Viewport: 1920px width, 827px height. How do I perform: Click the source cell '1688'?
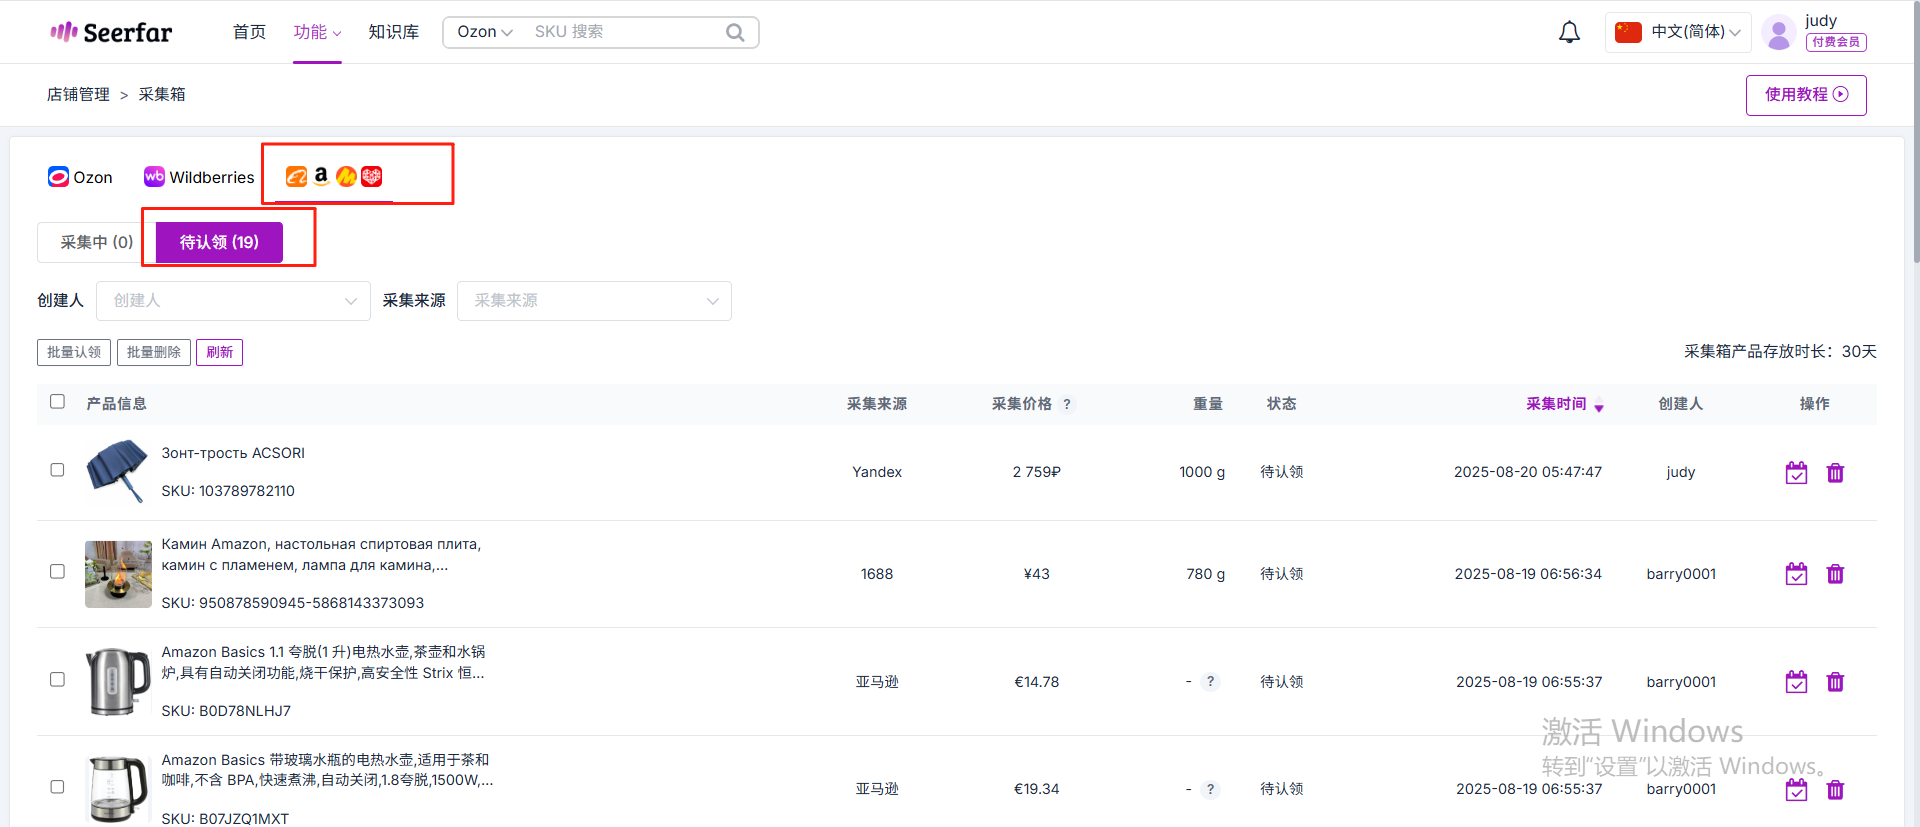pyautogui.click(x=877, y=574)
